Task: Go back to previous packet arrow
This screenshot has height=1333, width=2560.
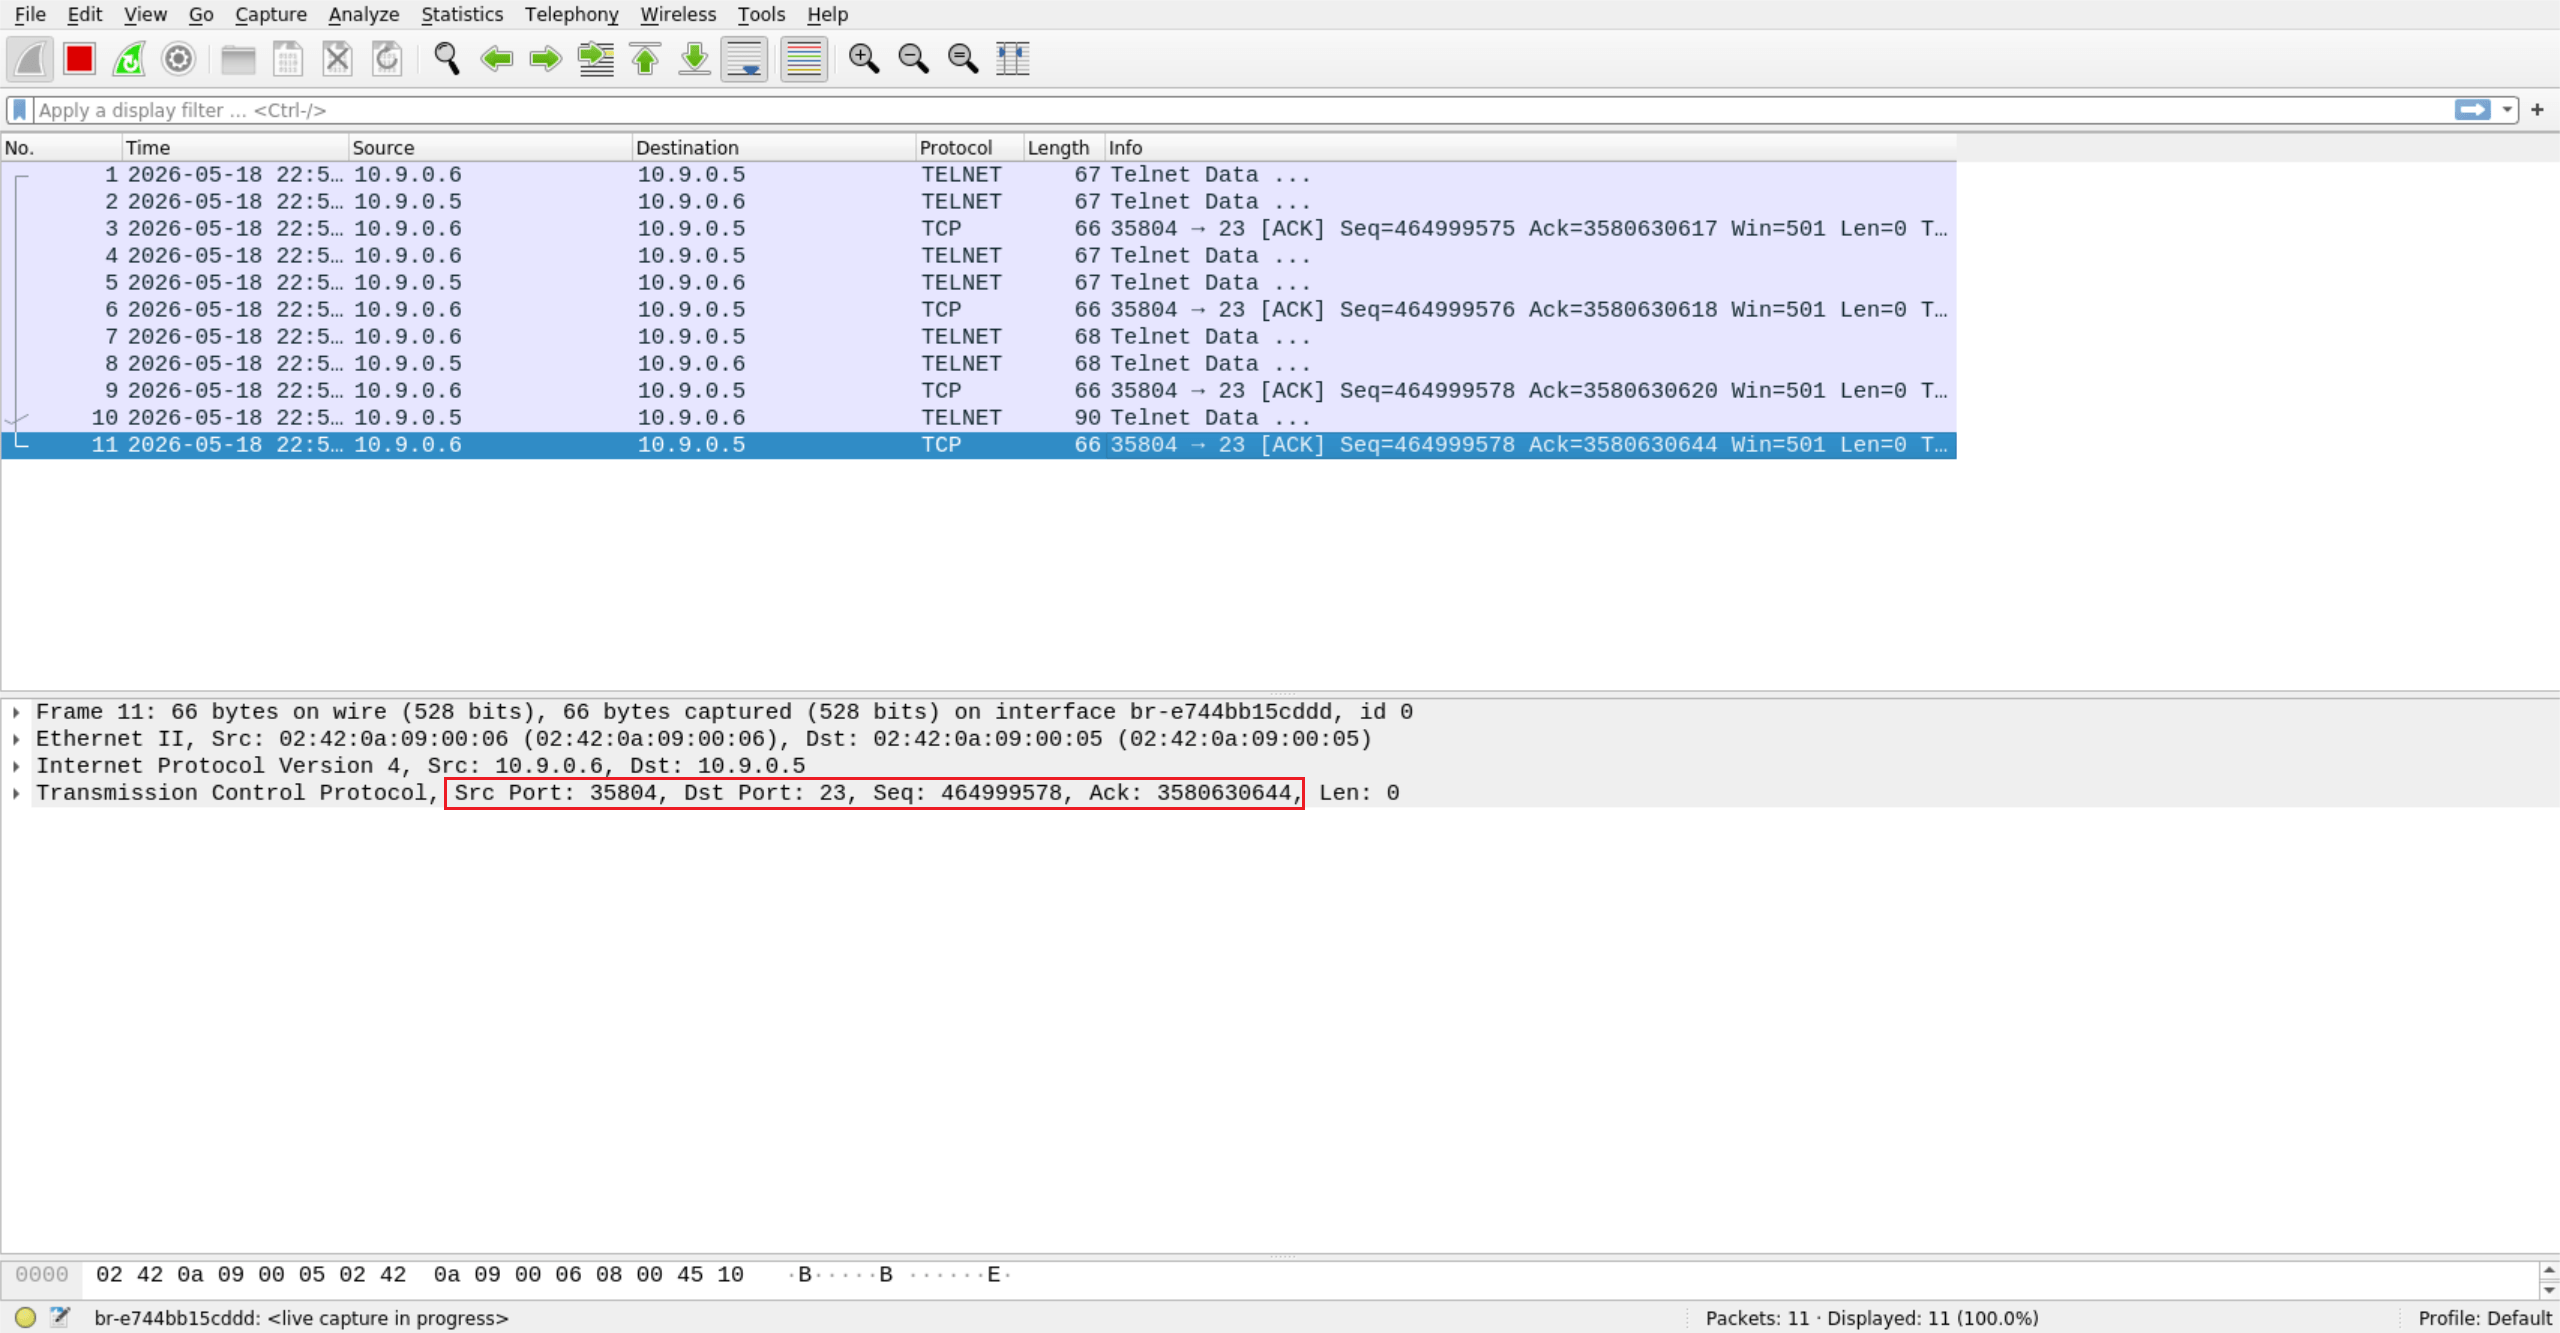Action: coord(496,59)
